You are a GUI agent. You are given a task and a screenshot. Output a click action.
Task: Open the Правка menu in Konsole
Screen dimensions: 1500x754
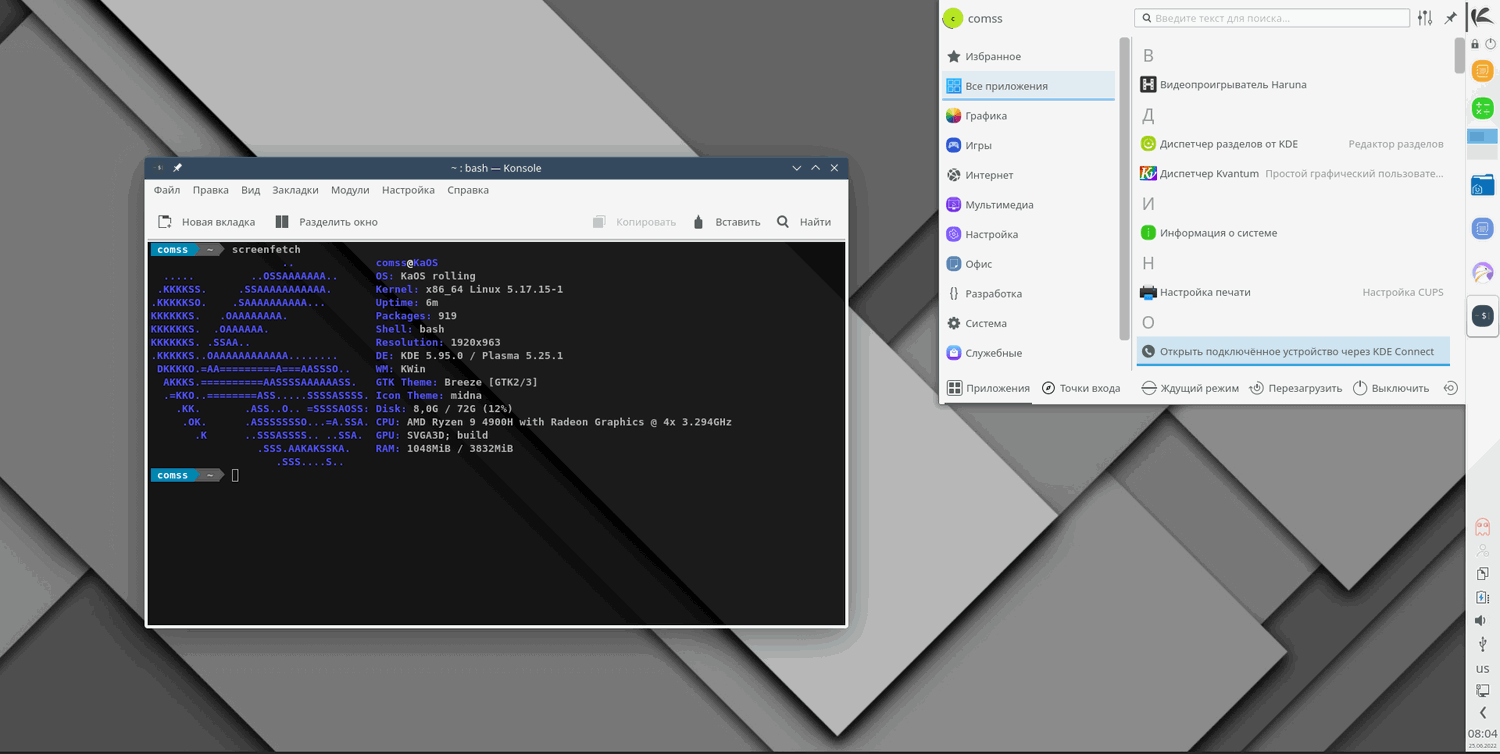tap(211, 190)
